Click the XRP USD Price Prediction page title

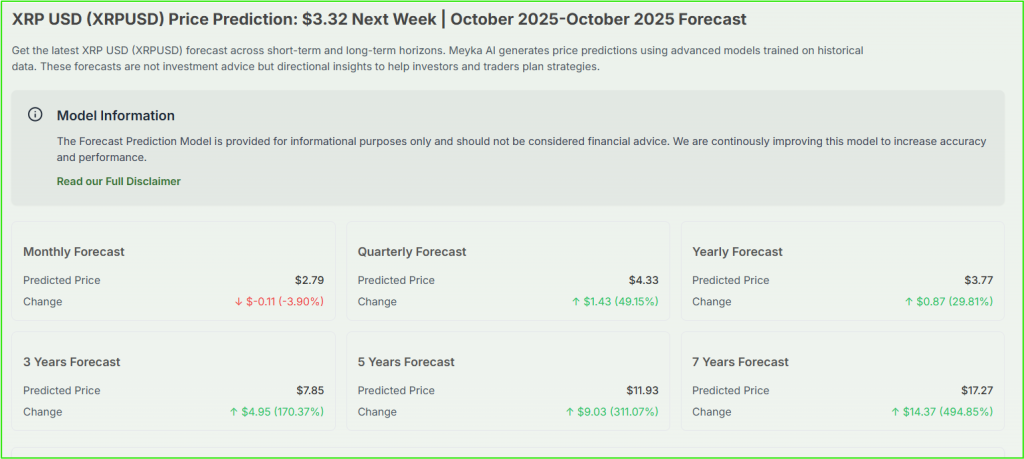pos(379,20)
